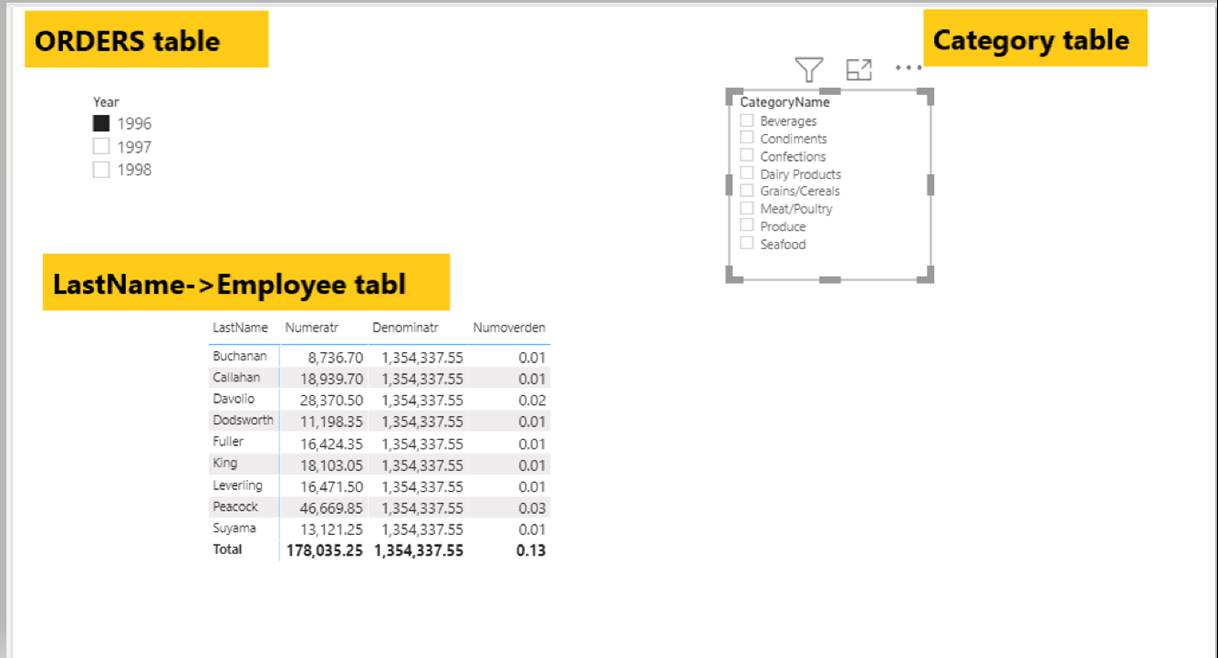Select the Beverages category checkbox
The height and width of the screenshot is (658, 1218).
click(747, 120)
